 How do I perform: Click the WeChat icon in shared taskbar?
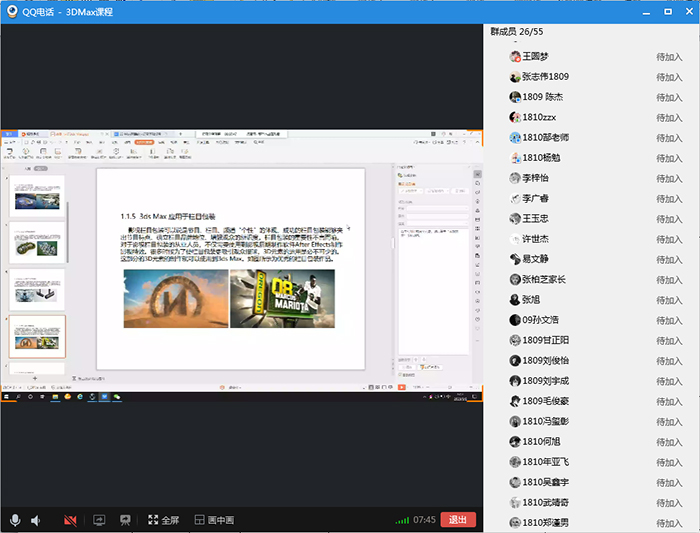pyautogui.click(x=117, y=396)
